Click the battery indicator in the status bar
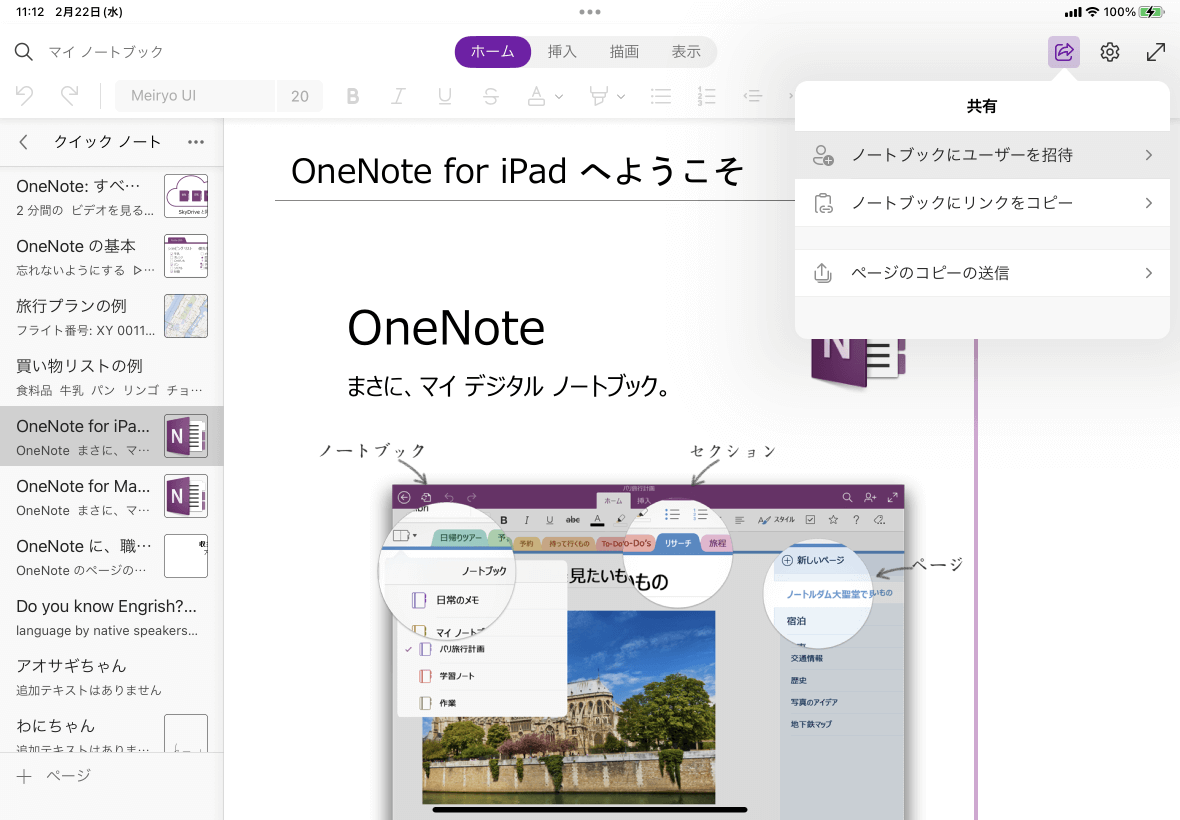 click(x=1151, y=12)
